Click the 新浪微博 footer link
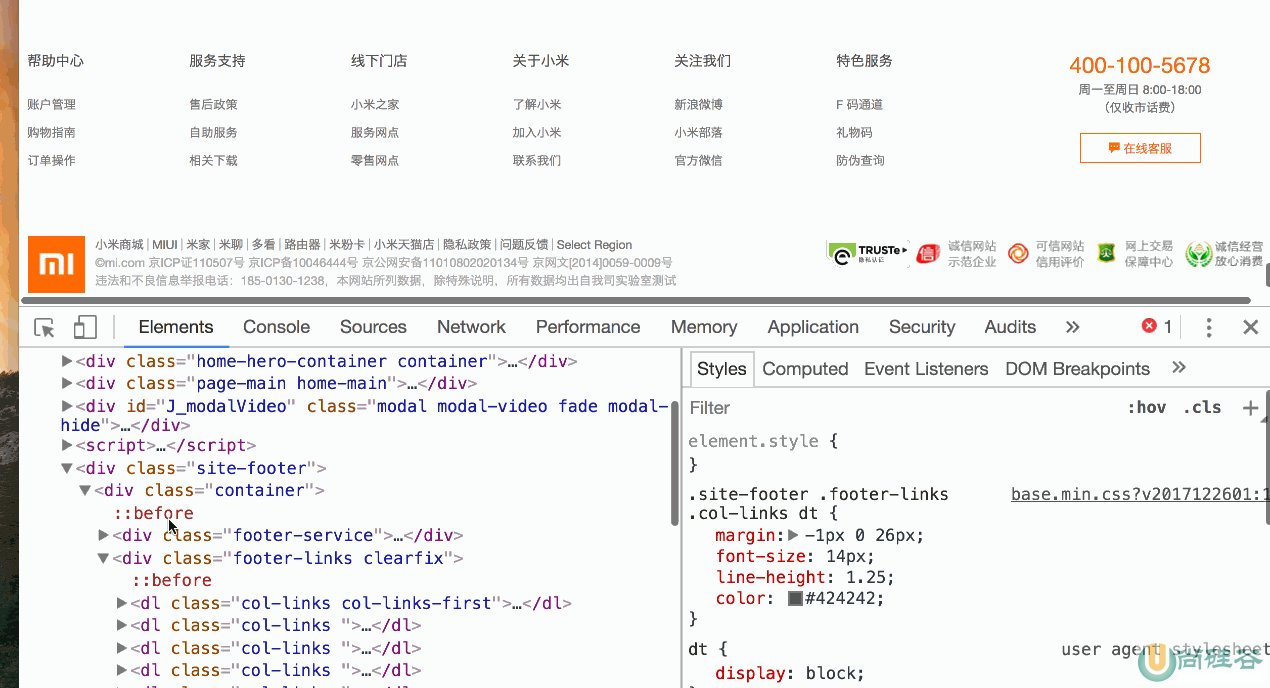 pos(698,104)
